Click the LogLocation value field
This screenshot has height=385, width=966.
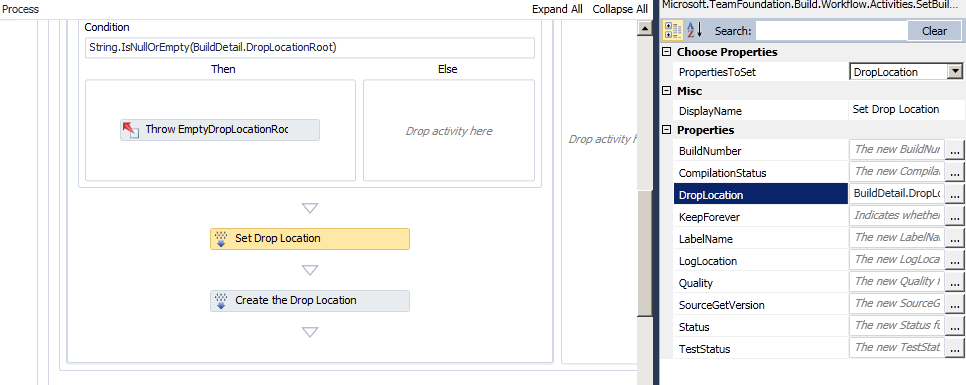coord(897,260)
